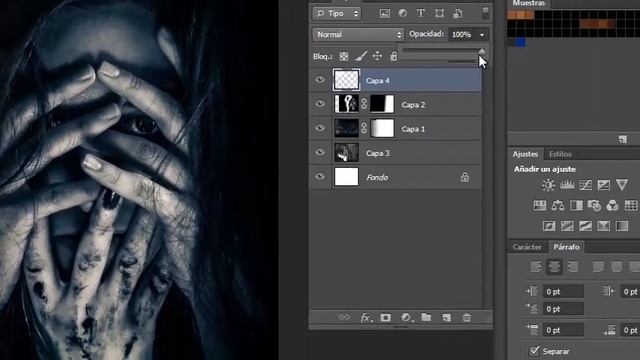Add a Black & White adjustment

click(x=576, y=205)
